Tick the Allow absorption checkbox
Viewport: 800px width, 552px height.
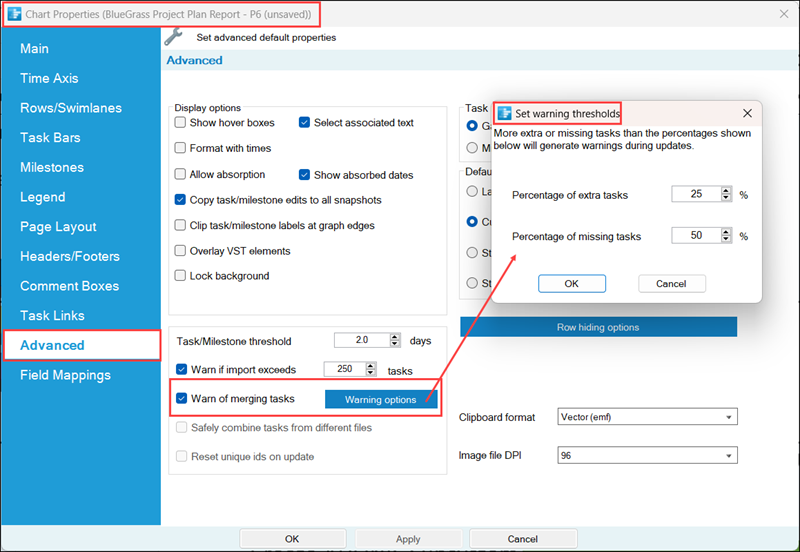180,174
